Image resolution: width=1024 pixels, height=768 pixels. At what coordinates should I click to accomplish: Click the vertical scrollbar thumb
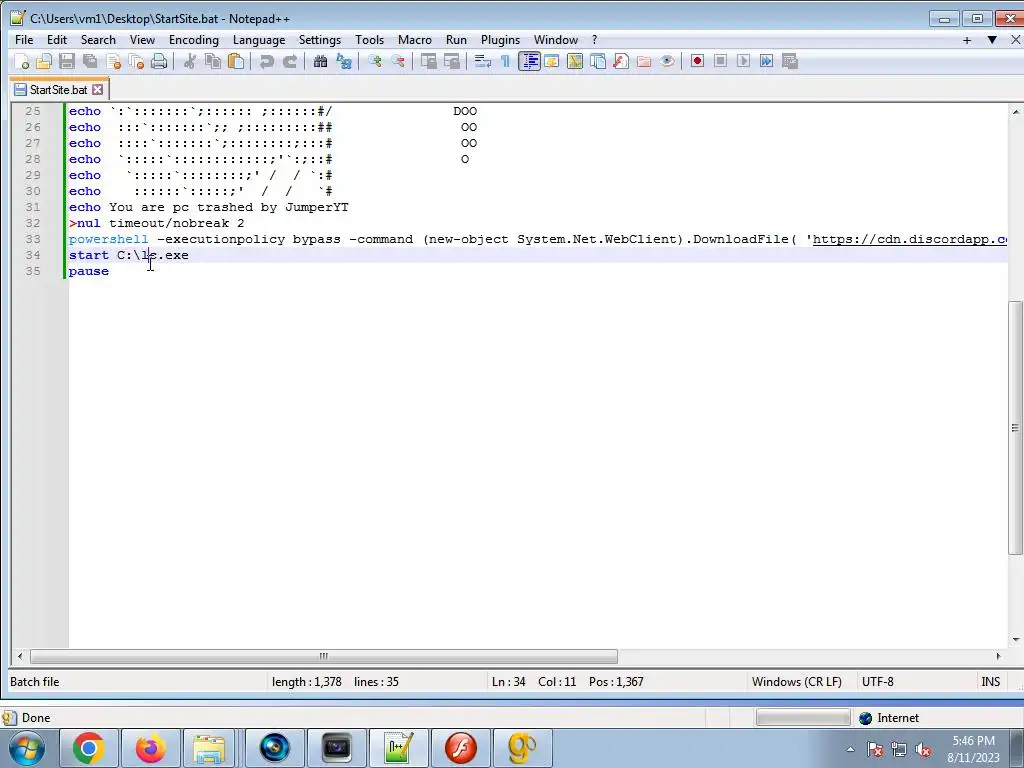pos(1015,428)
